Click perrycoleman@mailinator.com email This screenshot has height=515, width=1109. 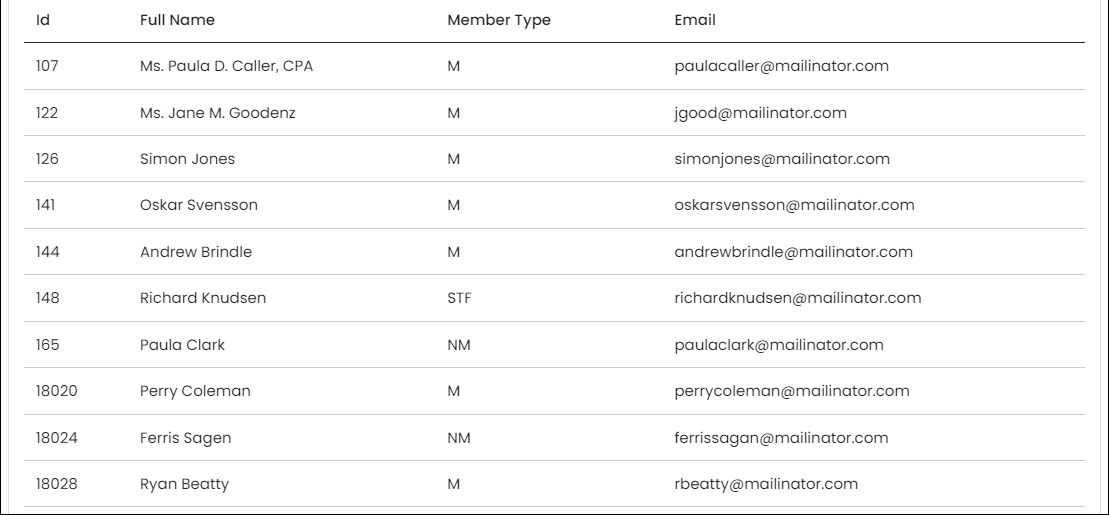point(792,391)
